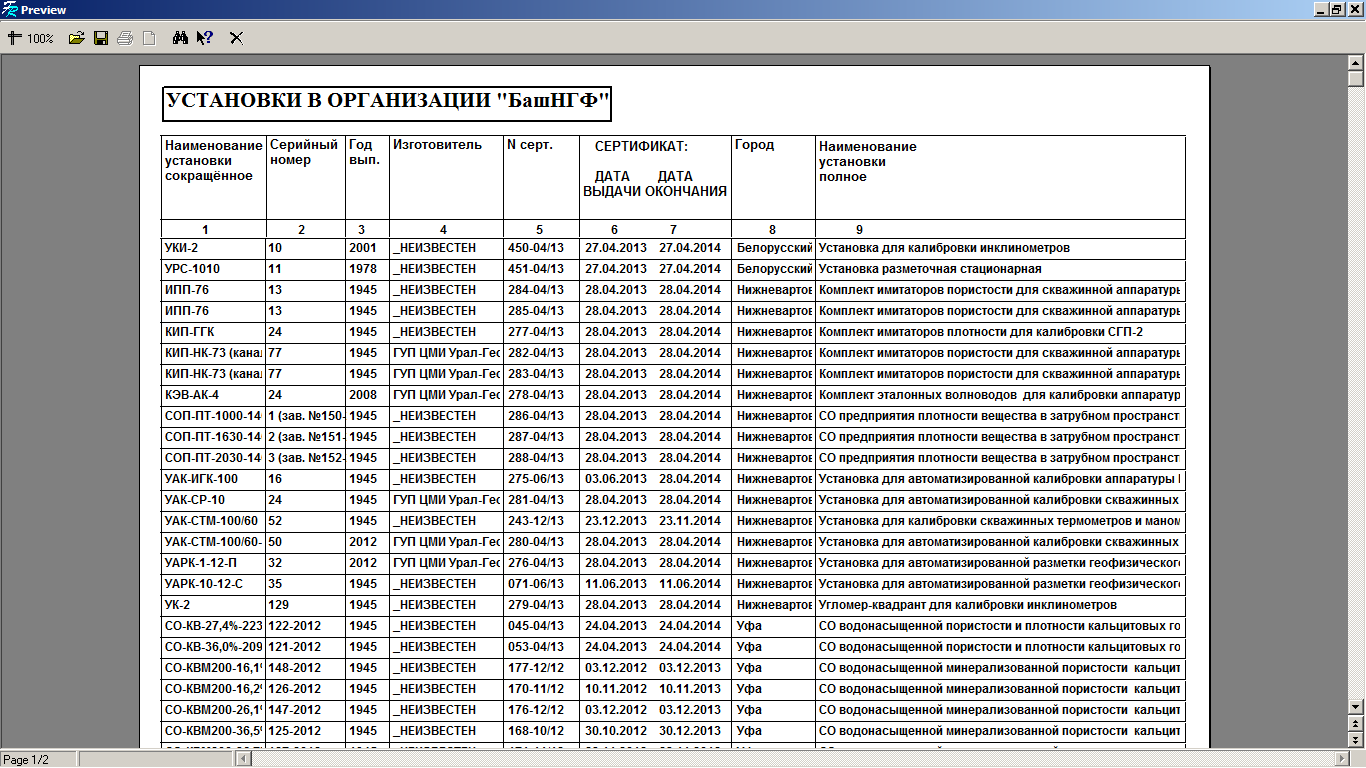Click the 100% zoom control in the toolbar

(x=30, y=38)
